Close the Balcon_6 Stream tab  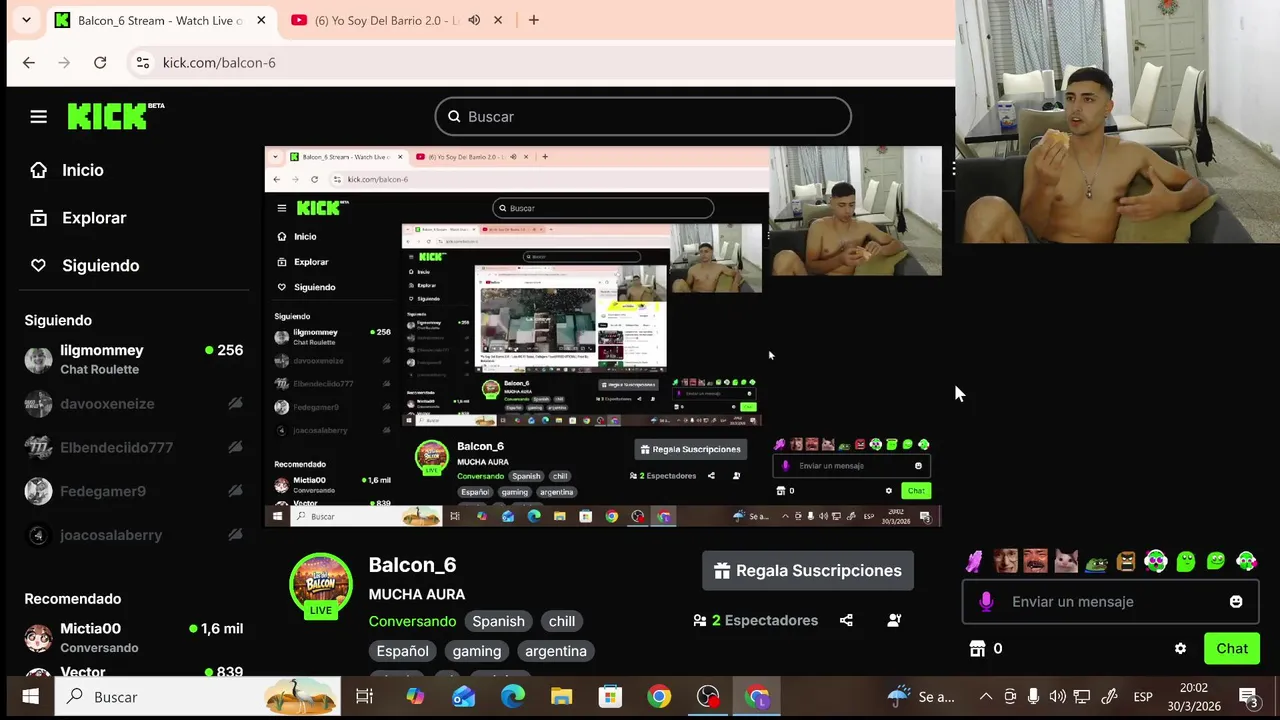[261, 20]
